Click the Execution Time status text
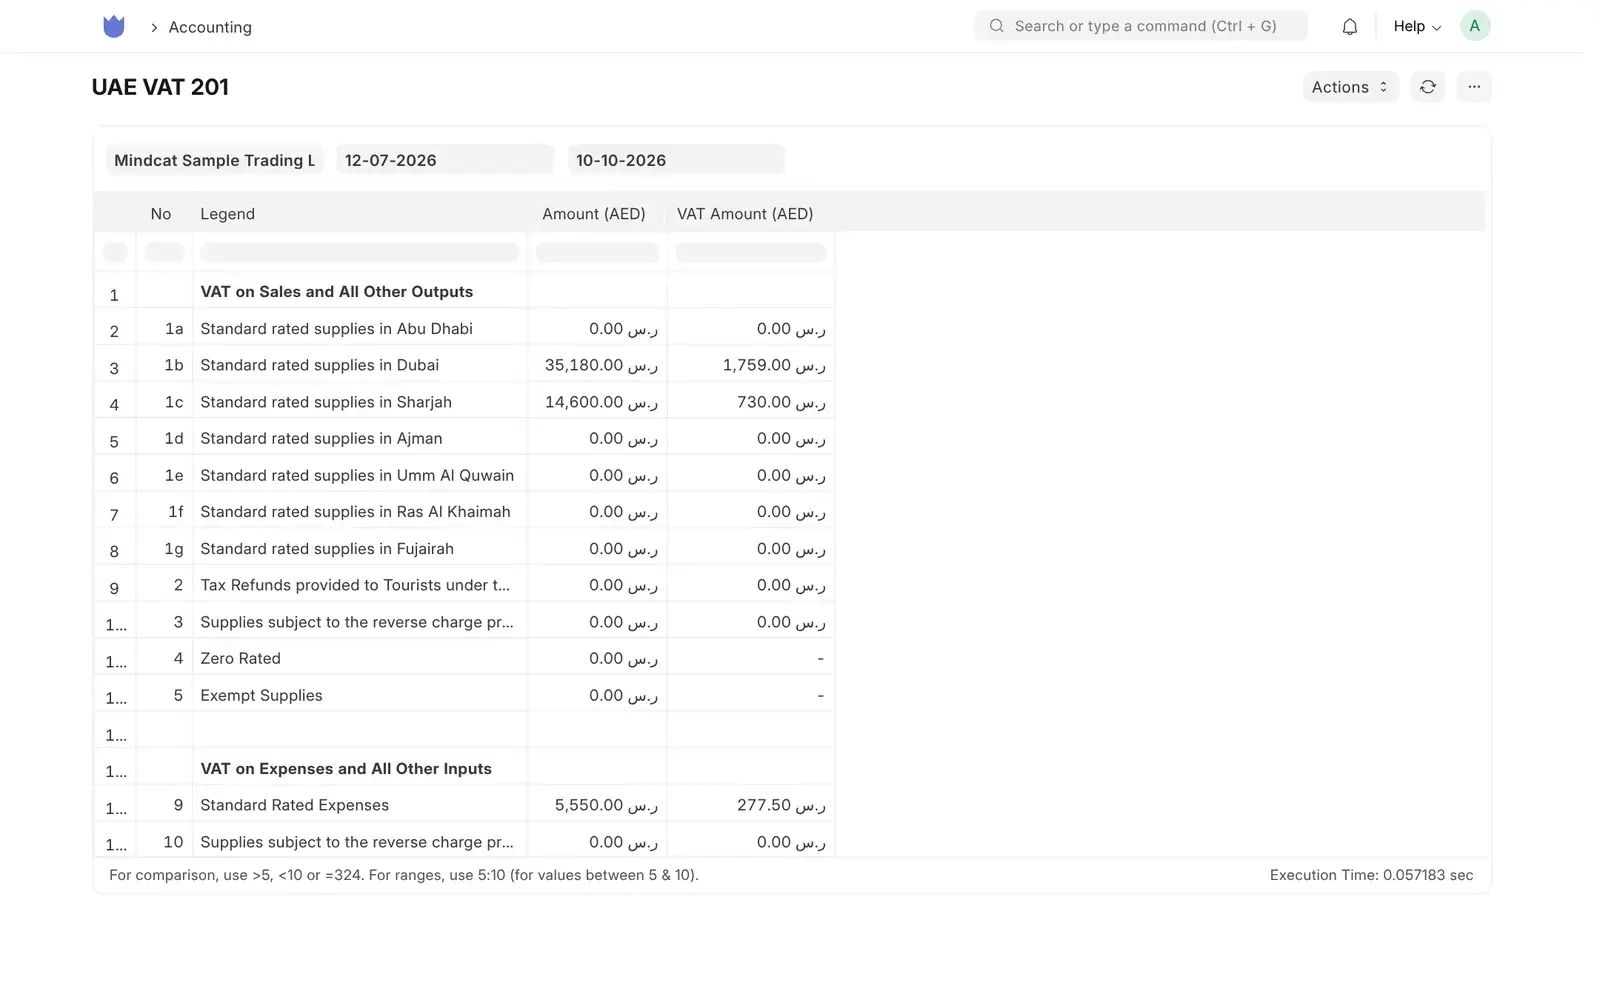This screenshot has width=1600, height=1000. pyautogui.click(x=1371, y=875)
